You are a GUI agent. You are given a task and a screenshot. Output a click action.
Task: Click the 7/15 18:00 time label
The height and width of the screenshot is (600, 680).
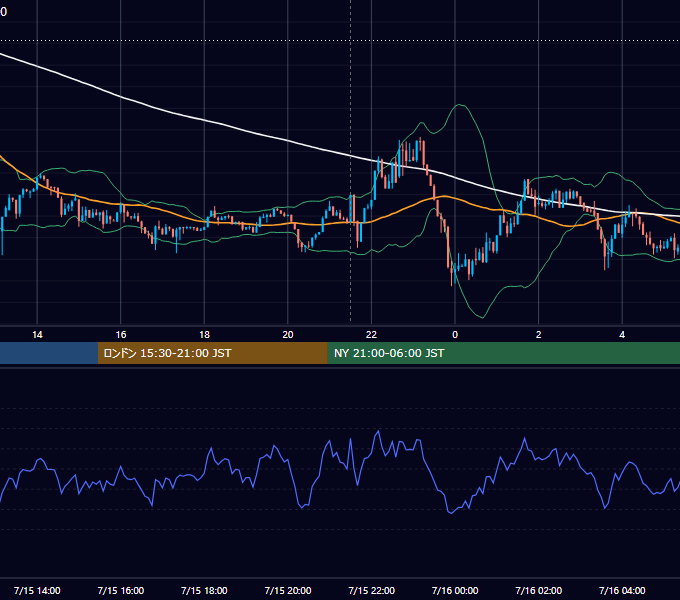tap(204, 590)
